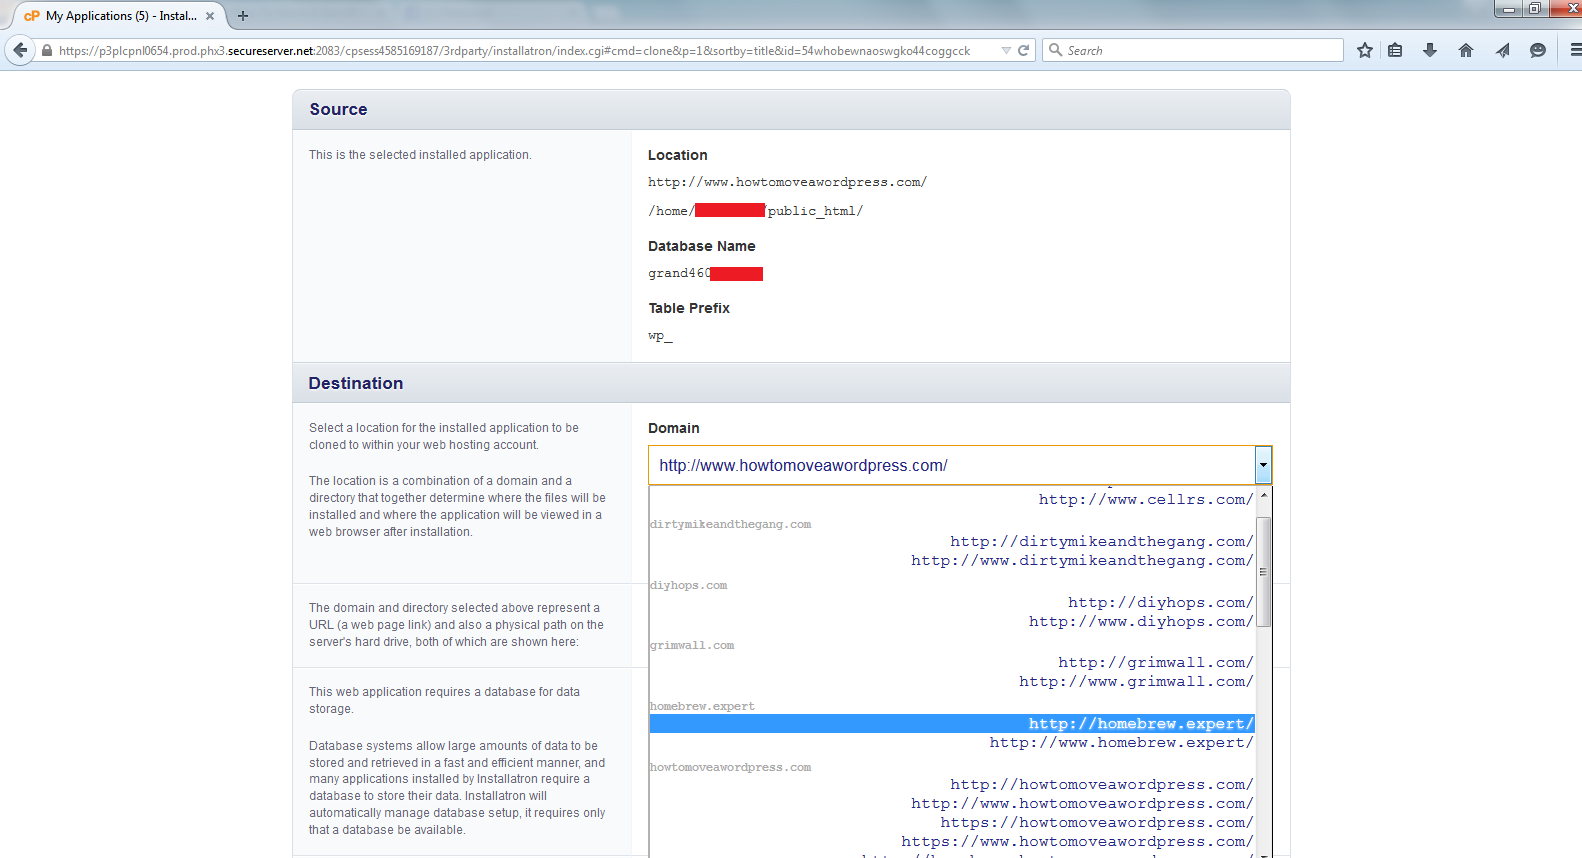Bookmark this page with star icon
The height and width of the screenshot is (858, 1582).
point(1365,50)
